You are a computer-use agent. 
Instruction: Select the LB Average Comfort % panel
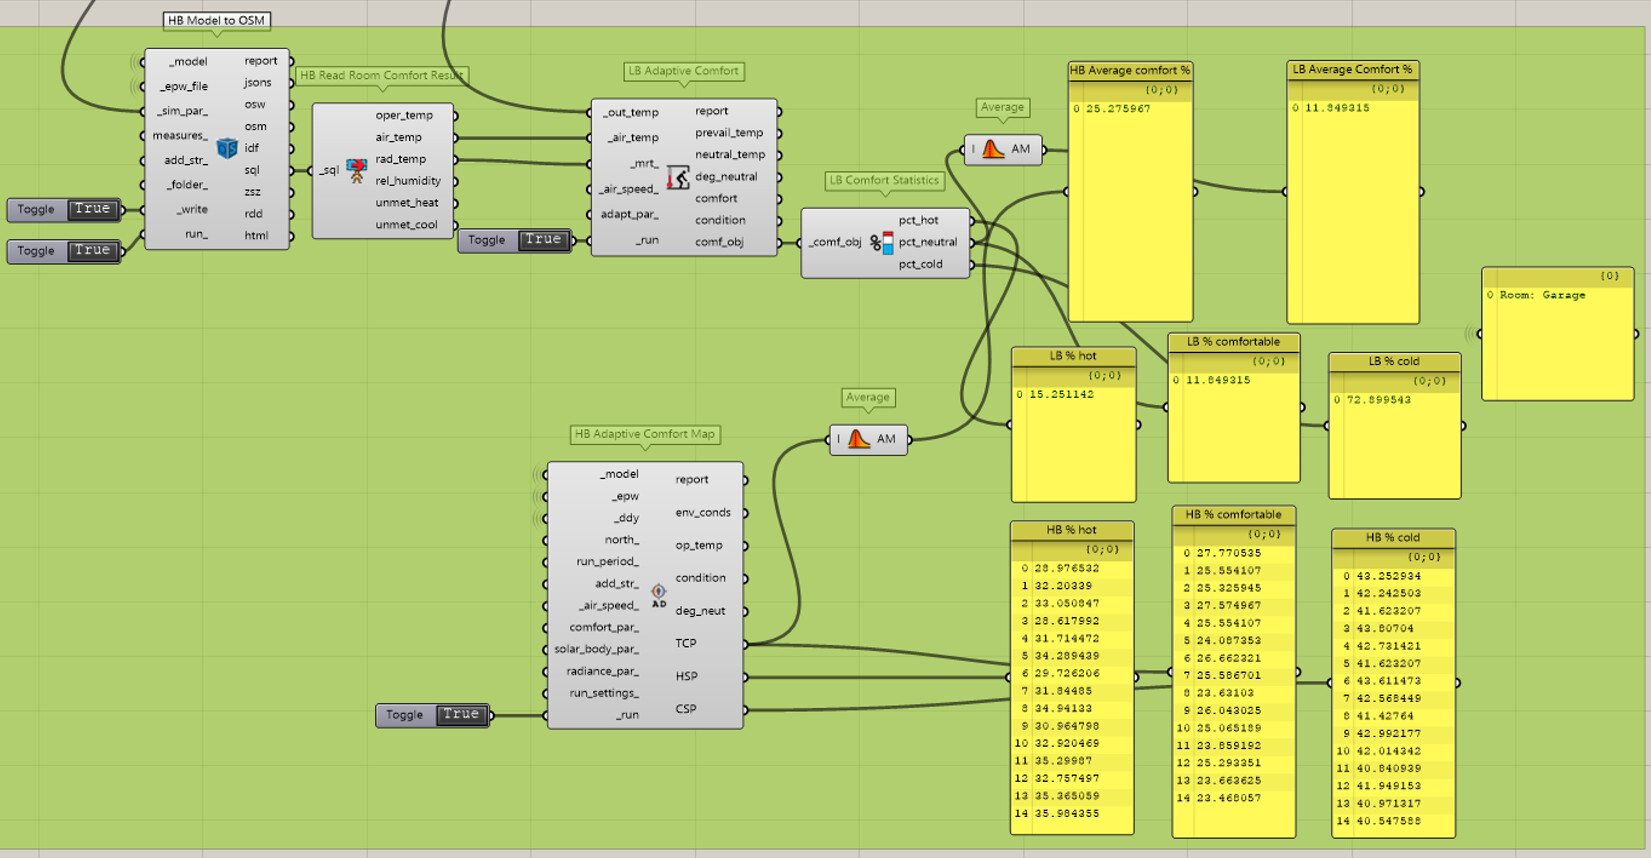point(1352,200)
